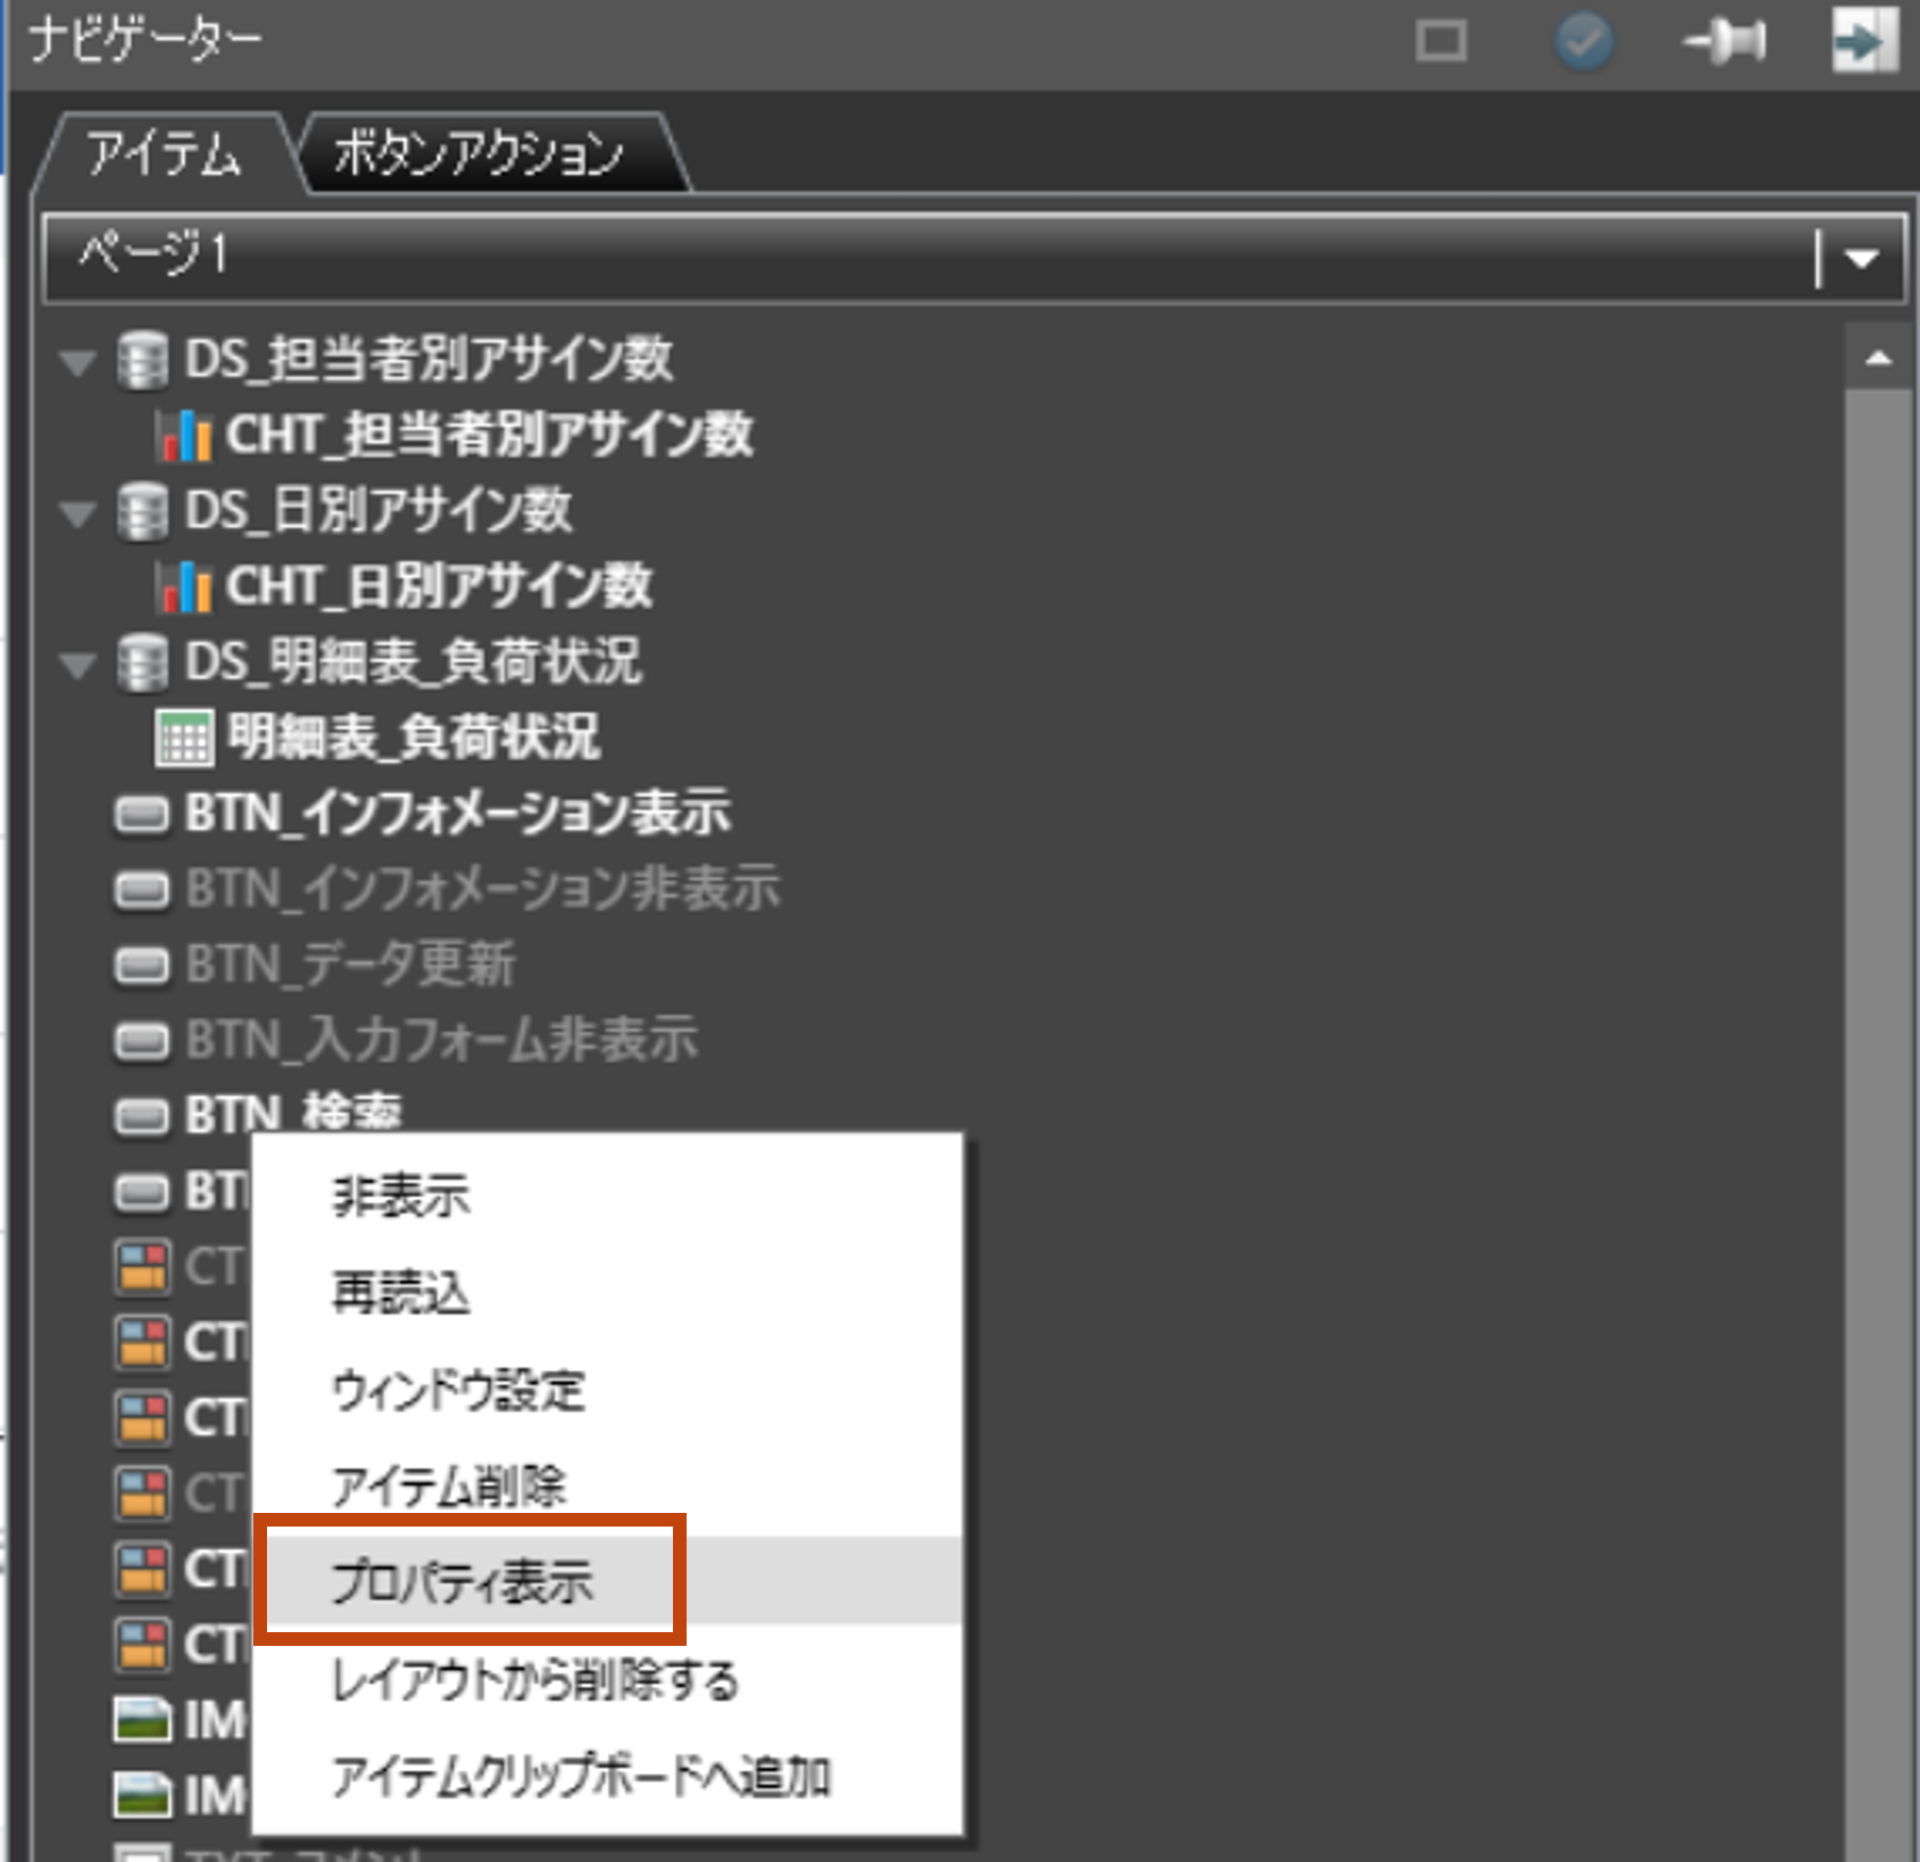The image size is (1920, 1862).
Task: Click button icon of BTN_インフォメーション表示
Action: pos(142,816)
